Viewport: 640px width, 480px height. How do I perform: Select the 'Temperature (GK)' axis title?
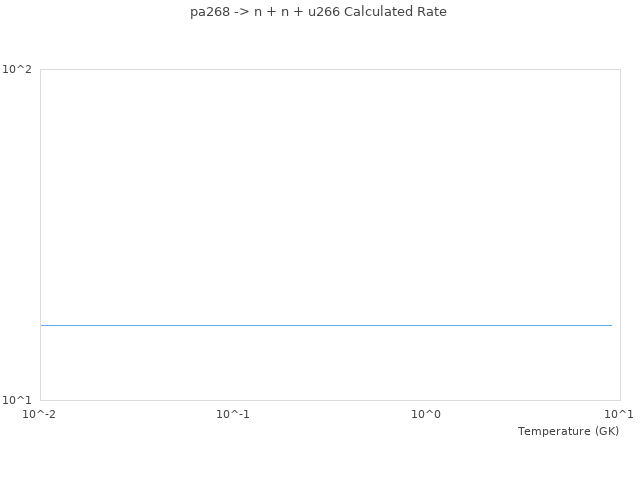pyautogui.click(x=568, y=431)
